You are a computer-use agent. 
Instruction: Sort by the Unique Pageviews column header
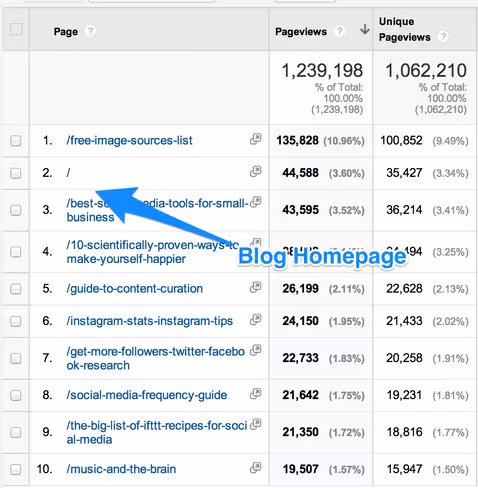(405, 29)
